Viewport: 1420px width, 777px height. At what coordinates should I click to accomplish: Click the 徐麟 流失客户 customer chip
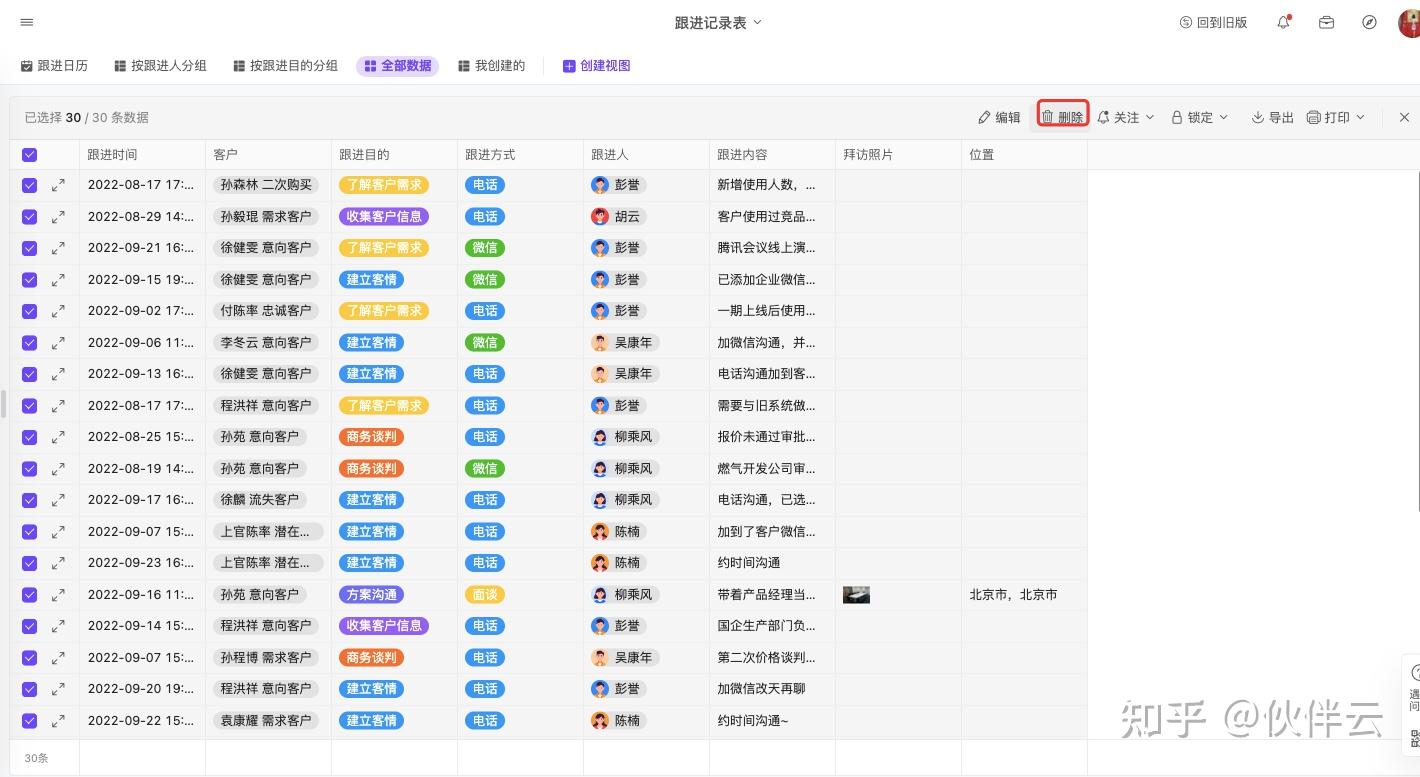point(260,500)
